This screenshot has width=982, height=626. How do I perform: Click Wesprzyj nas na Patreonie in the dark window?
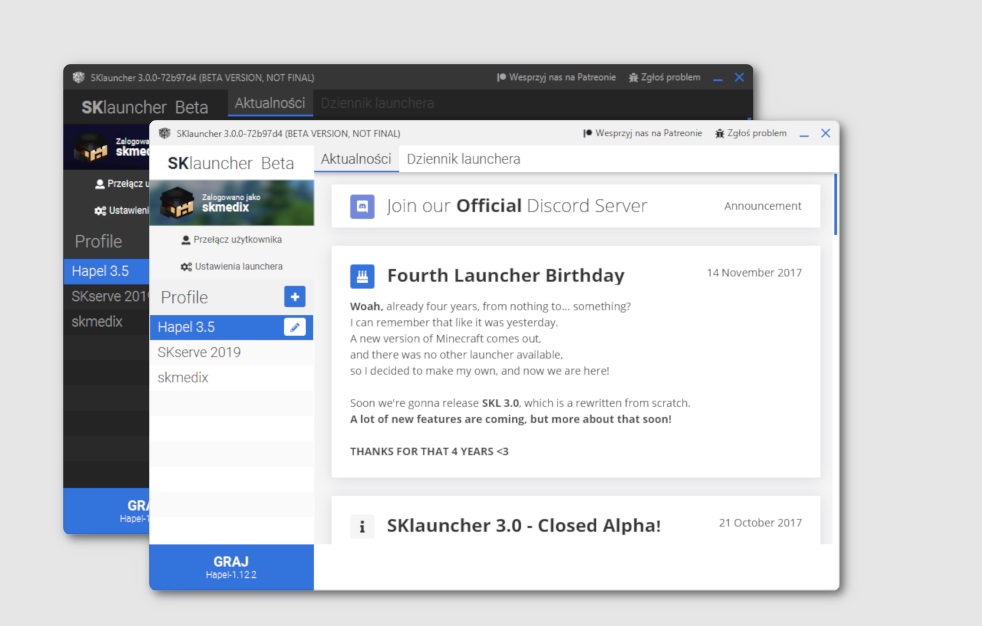coord(556,78)
